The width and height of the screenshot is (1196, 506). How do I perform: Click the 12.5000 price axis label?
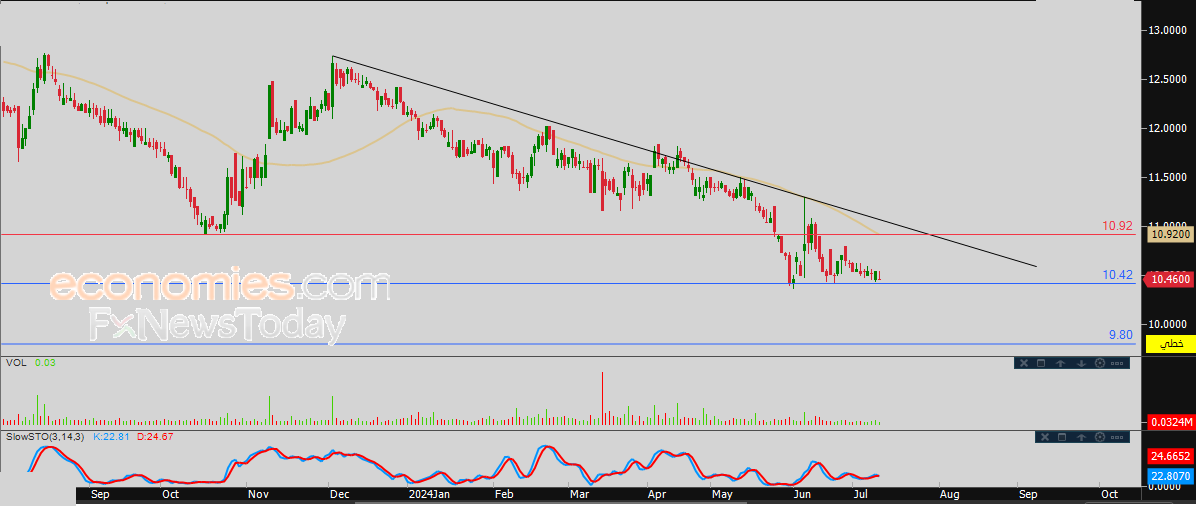pos(1169,79)
